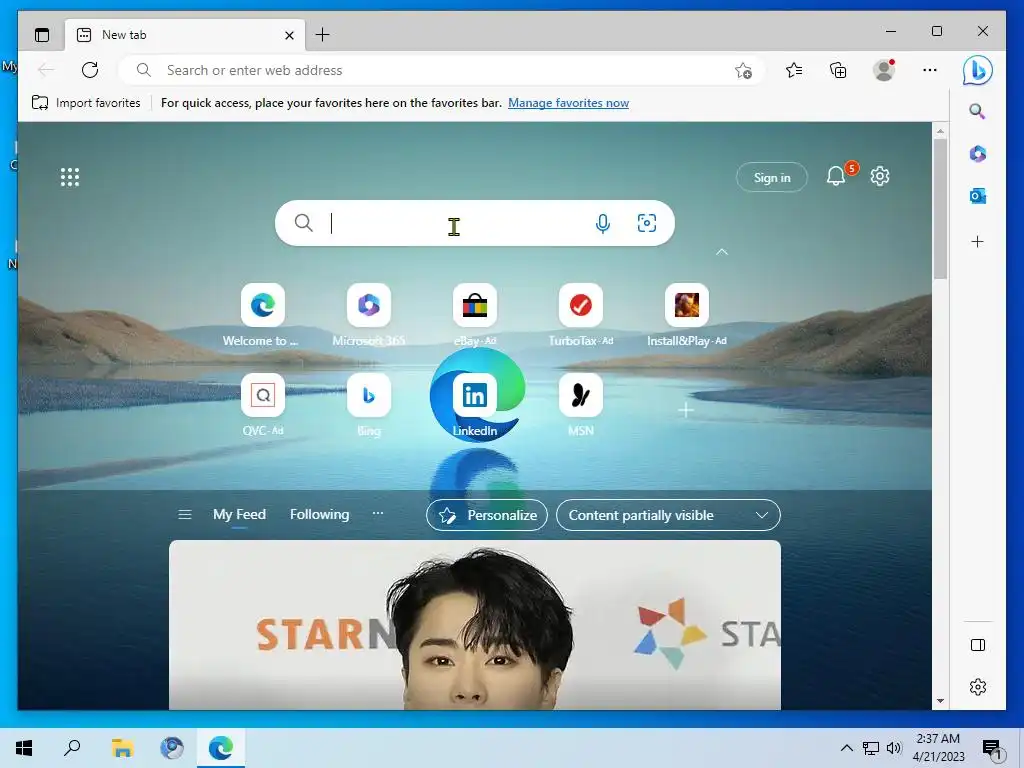Viewport: 1024px width, 768px height.
Task: Open the taskbar search magnifier
Action: [x=72, y=748]
